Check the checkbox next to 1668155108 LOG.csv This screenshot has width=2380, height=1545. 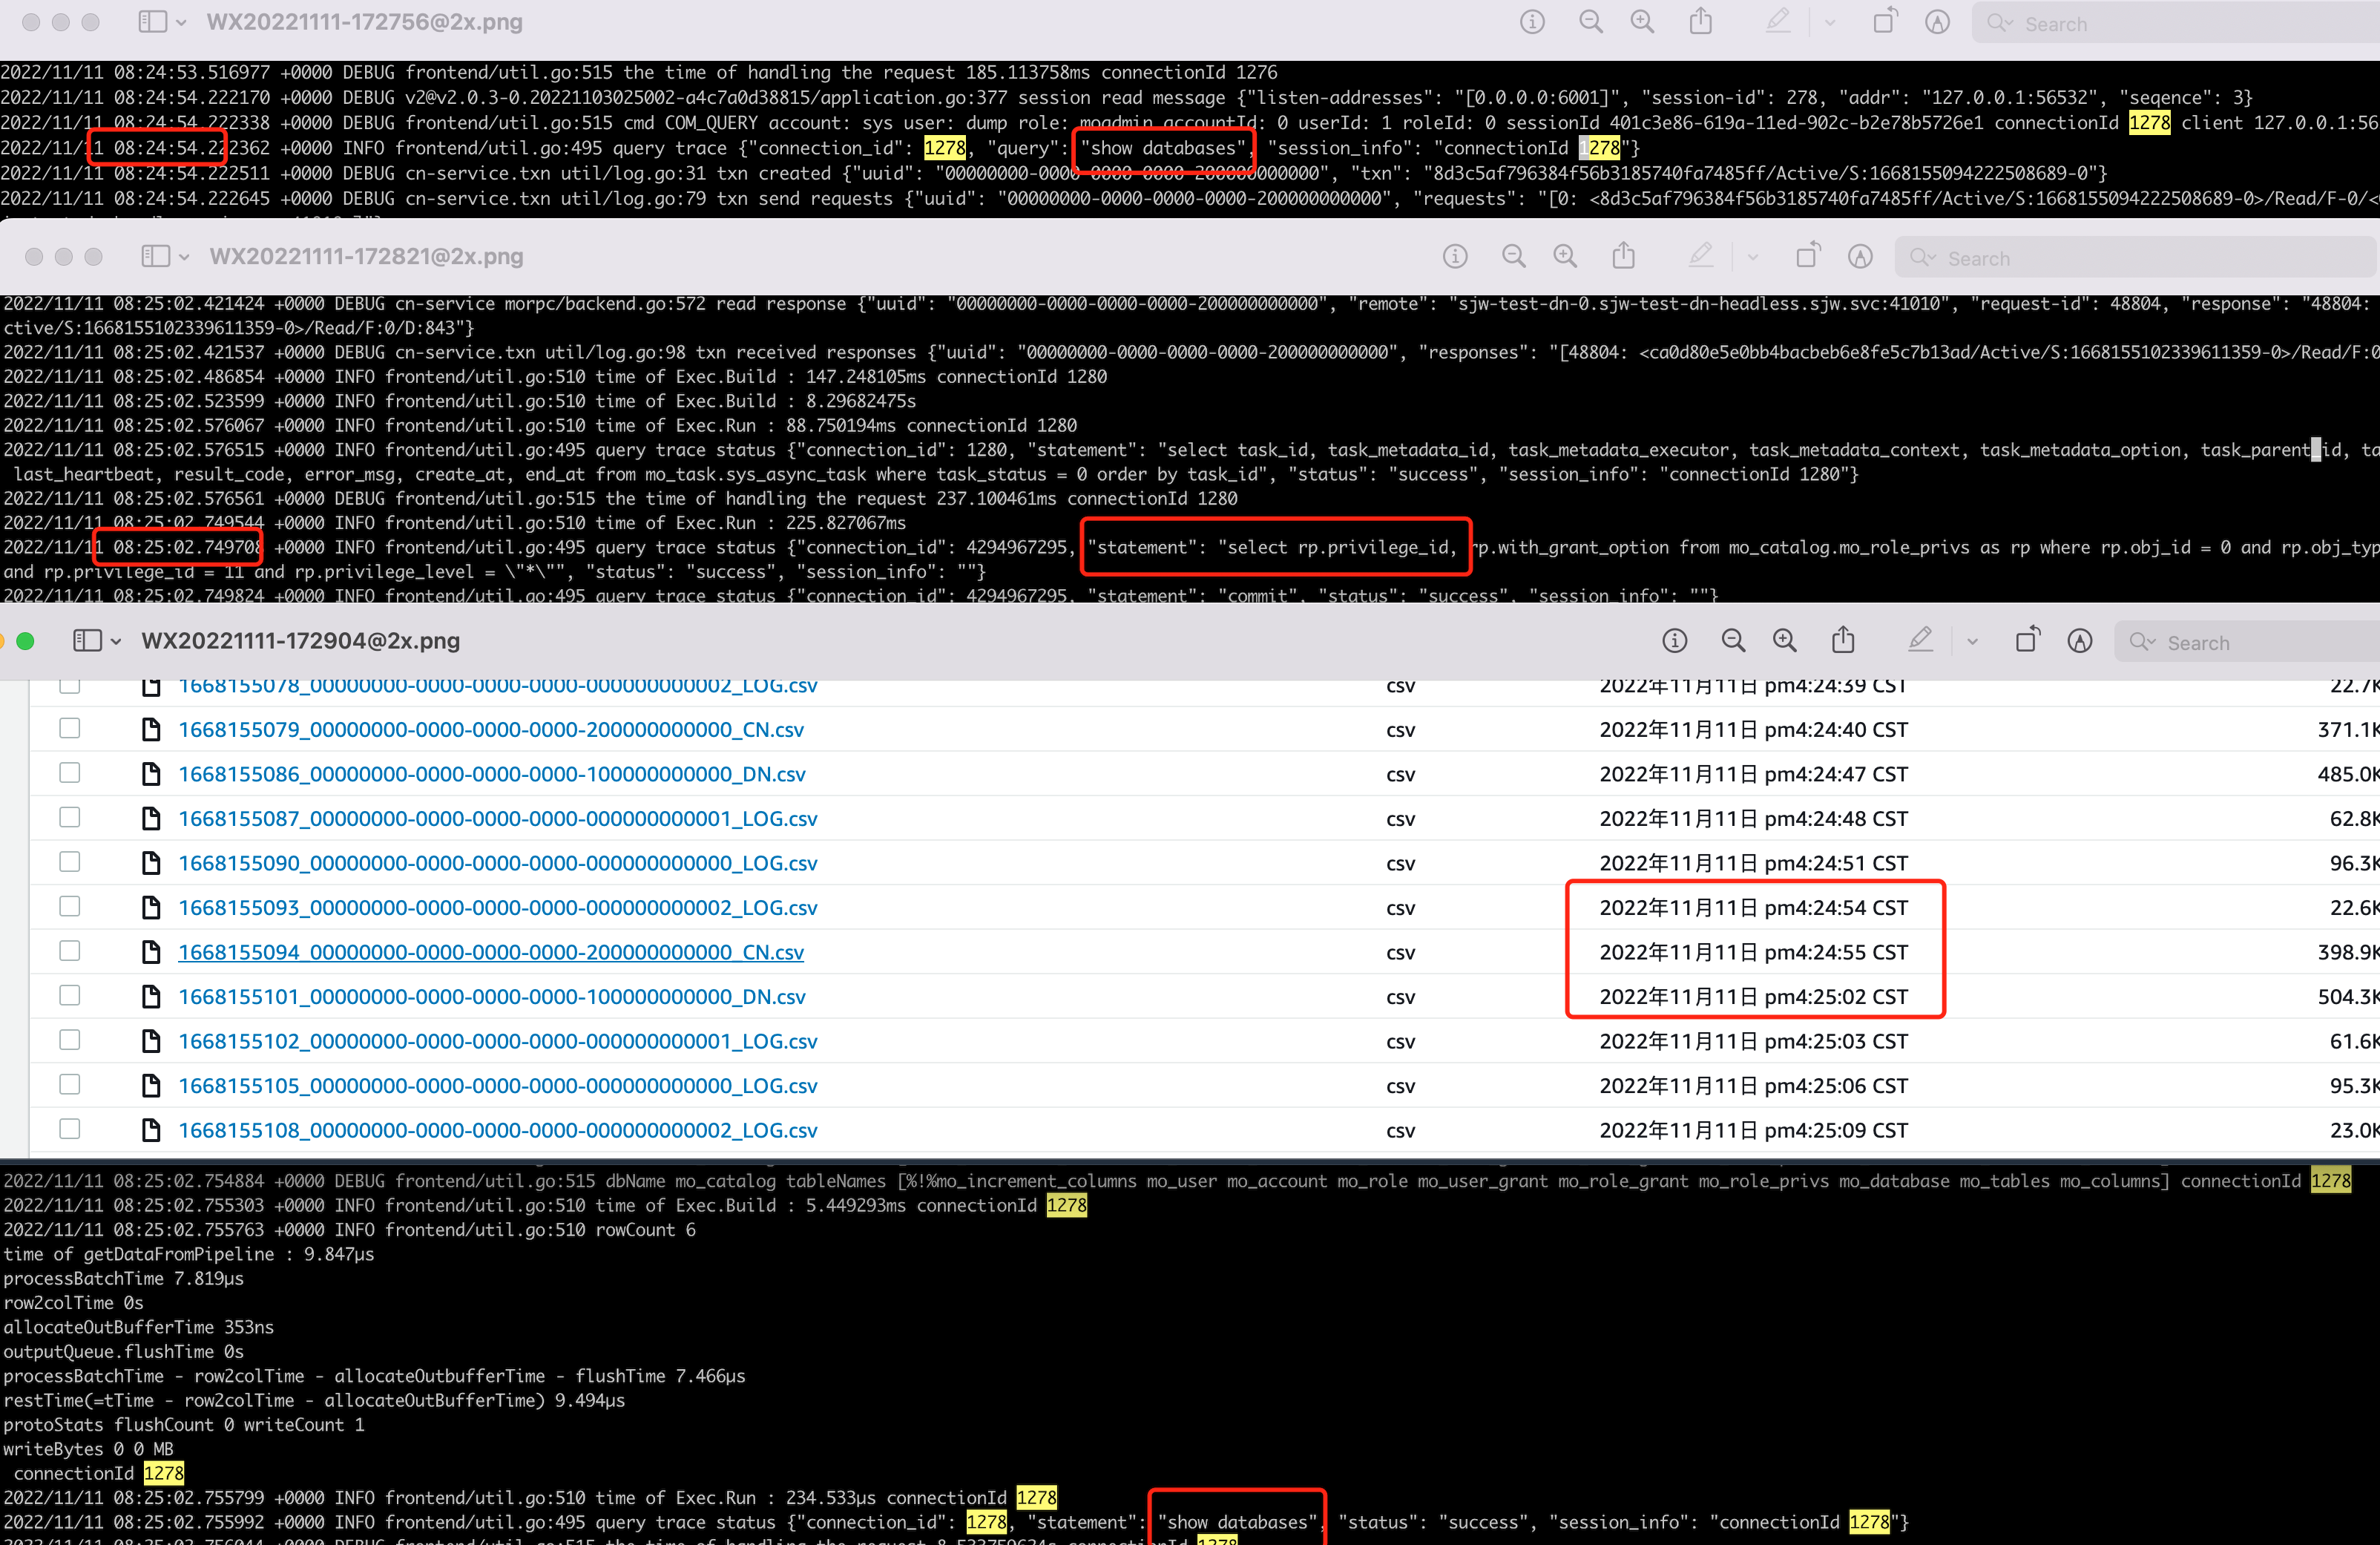click(x=69, y=1130)
